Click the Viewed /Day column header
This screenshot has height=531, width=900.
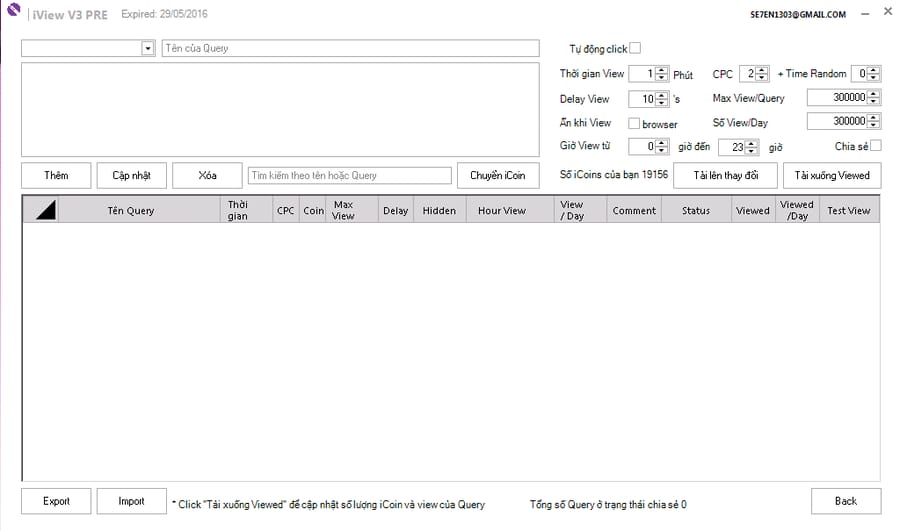pyautogui.click(x=797, y=211)
